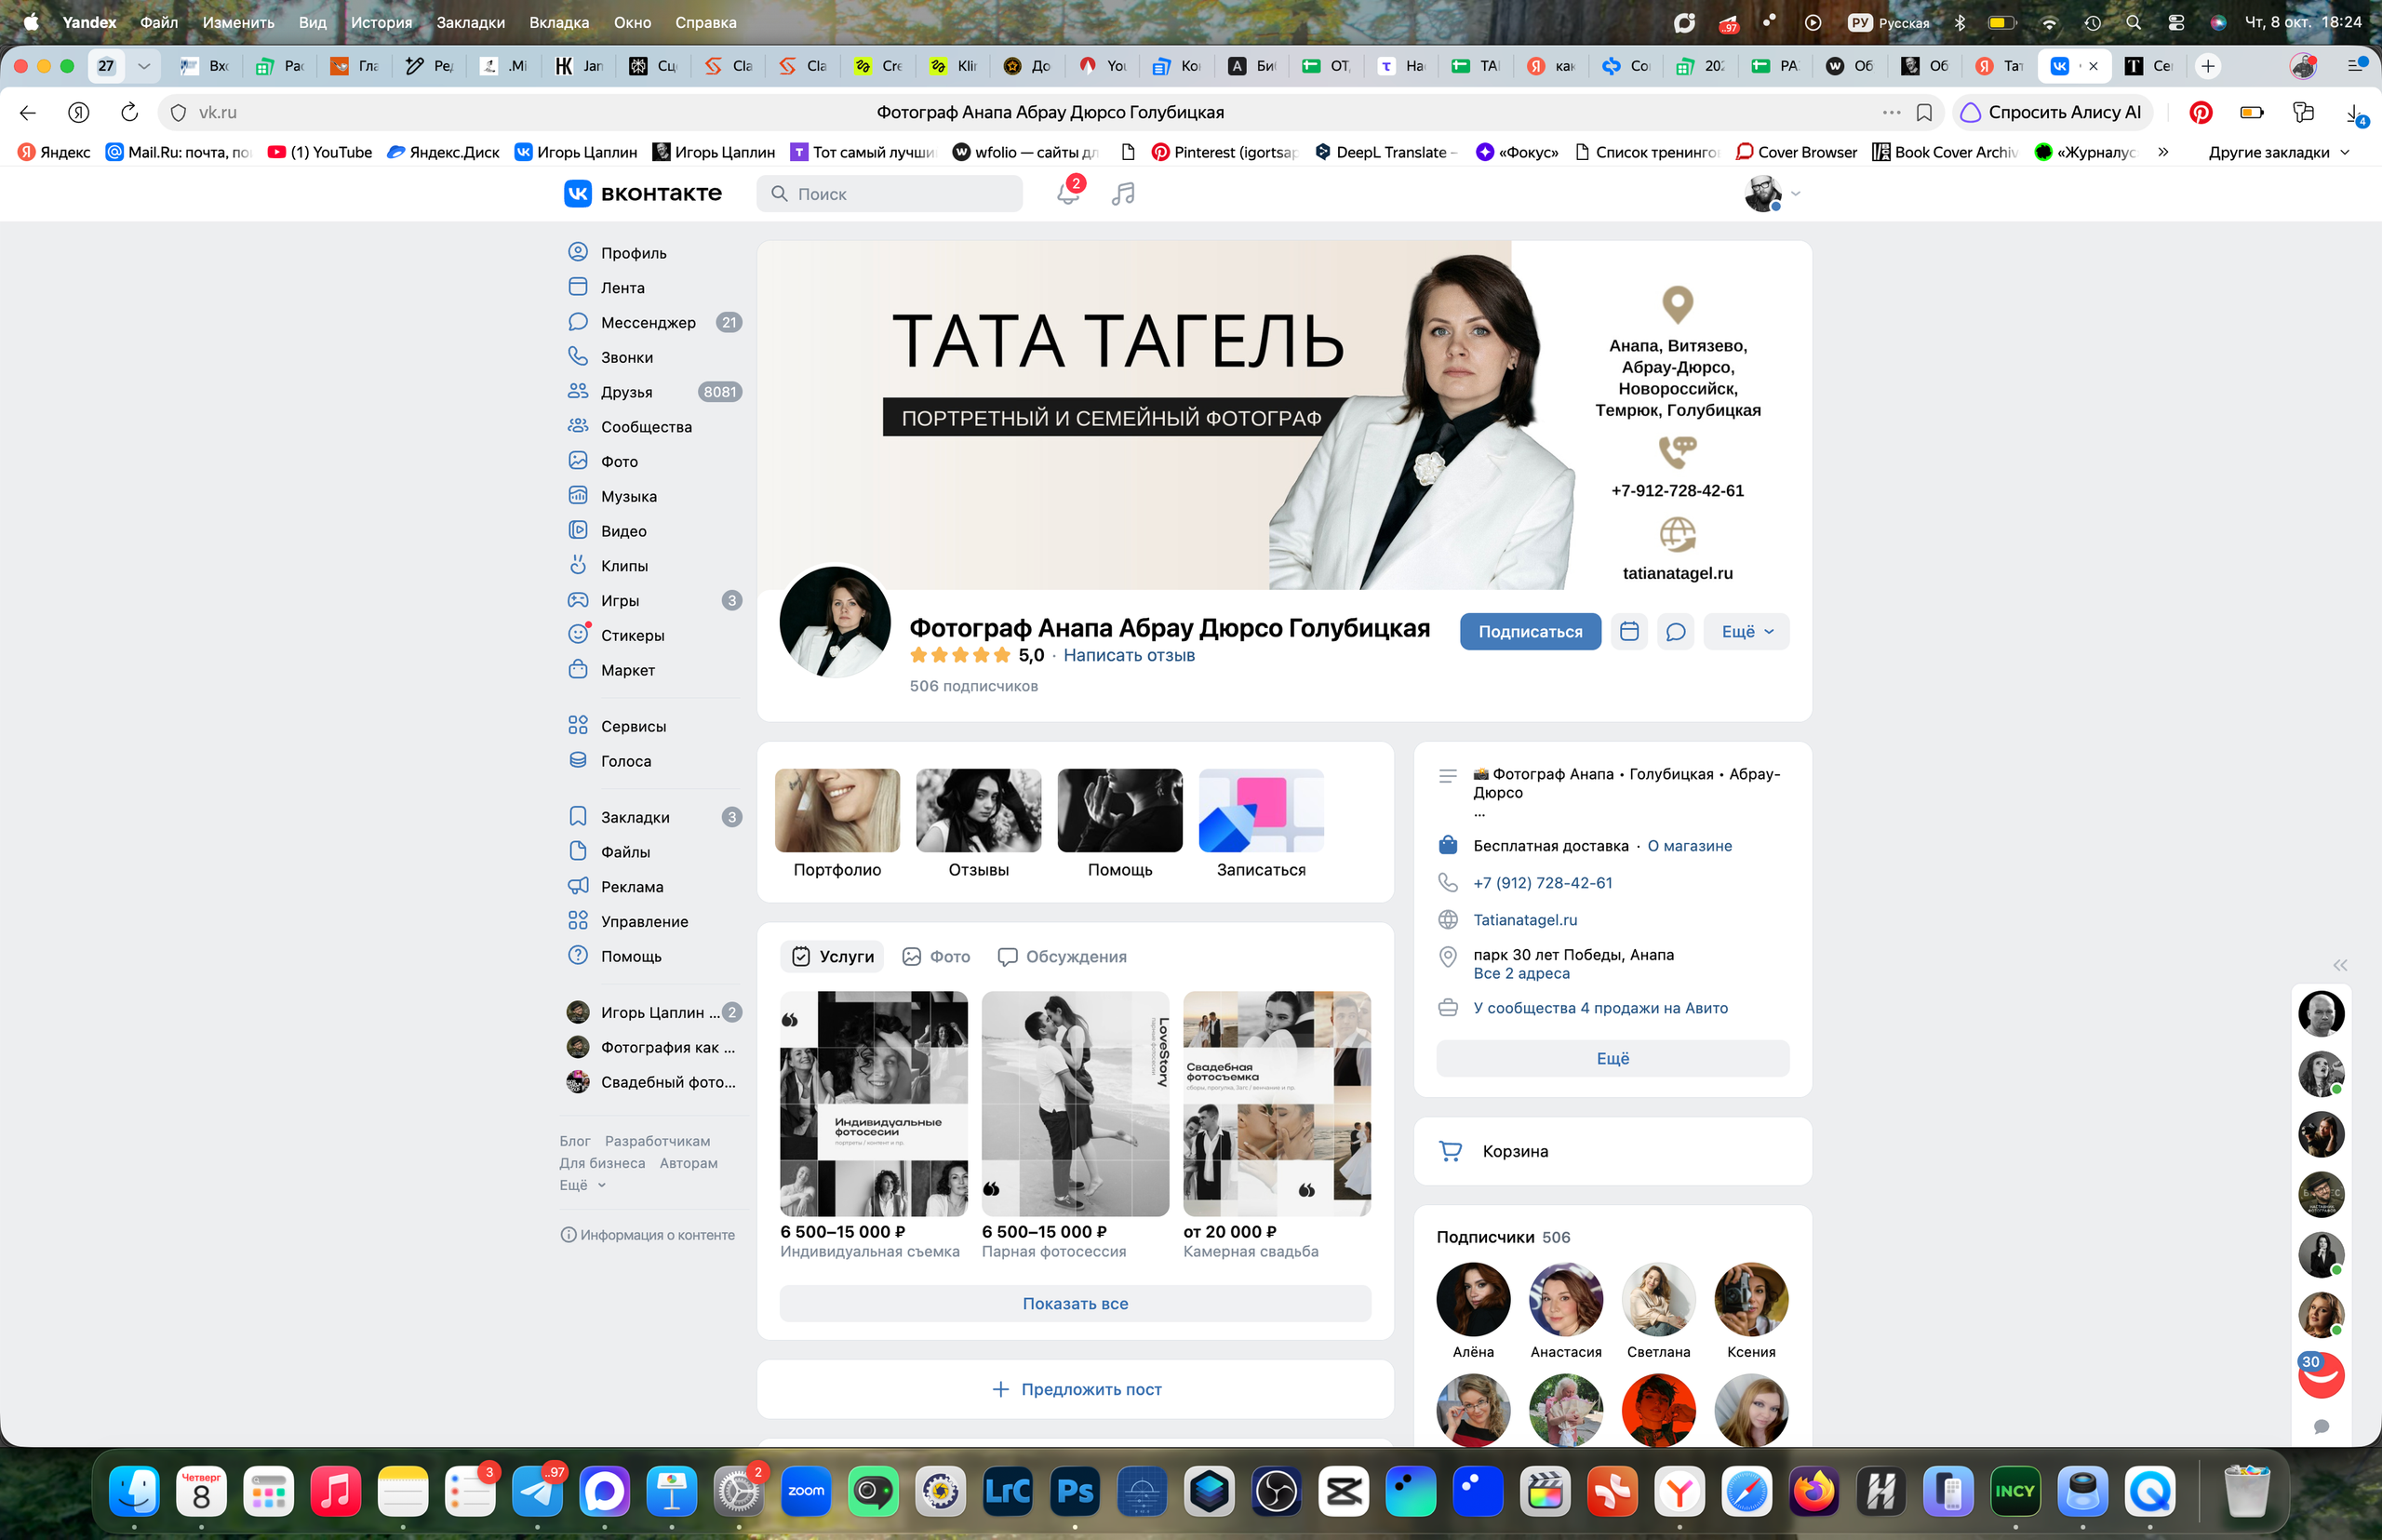Select the Услуги tab
The height and width of the screenshot is (1540, 2382).
(x=832, y=957)
